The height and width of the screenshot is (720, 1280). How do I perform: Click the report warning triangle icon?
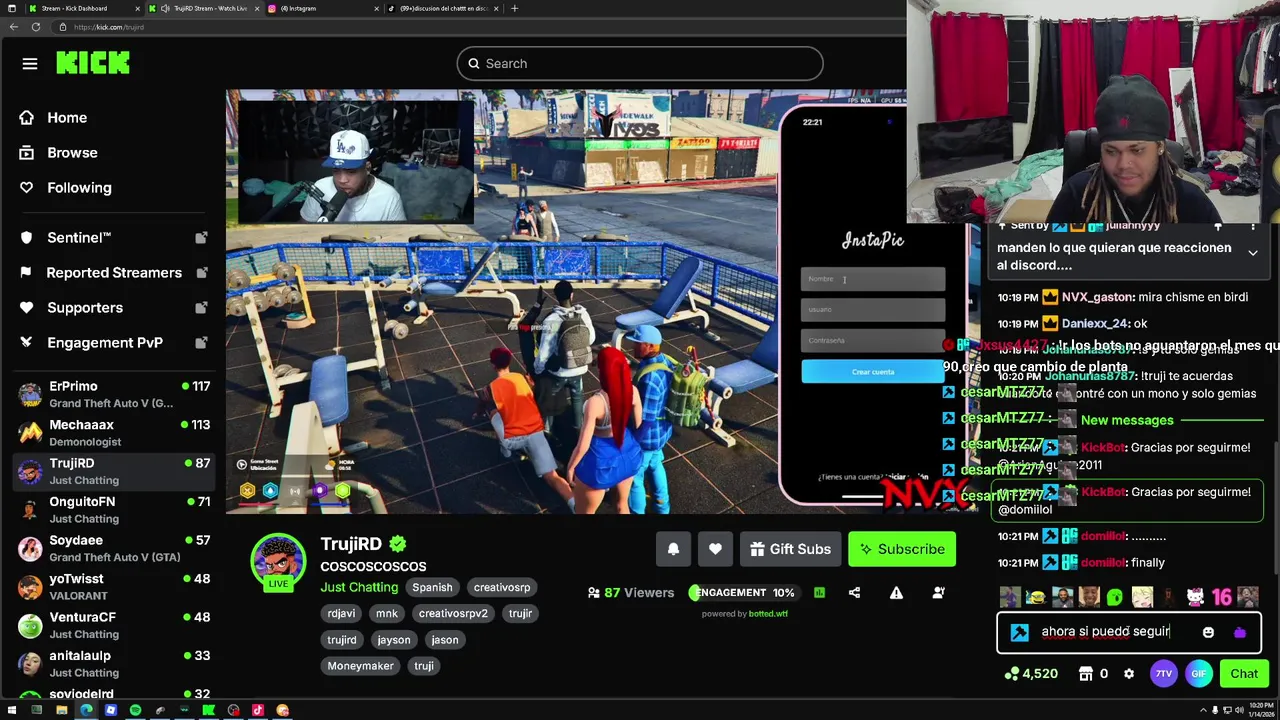[896, 593]
